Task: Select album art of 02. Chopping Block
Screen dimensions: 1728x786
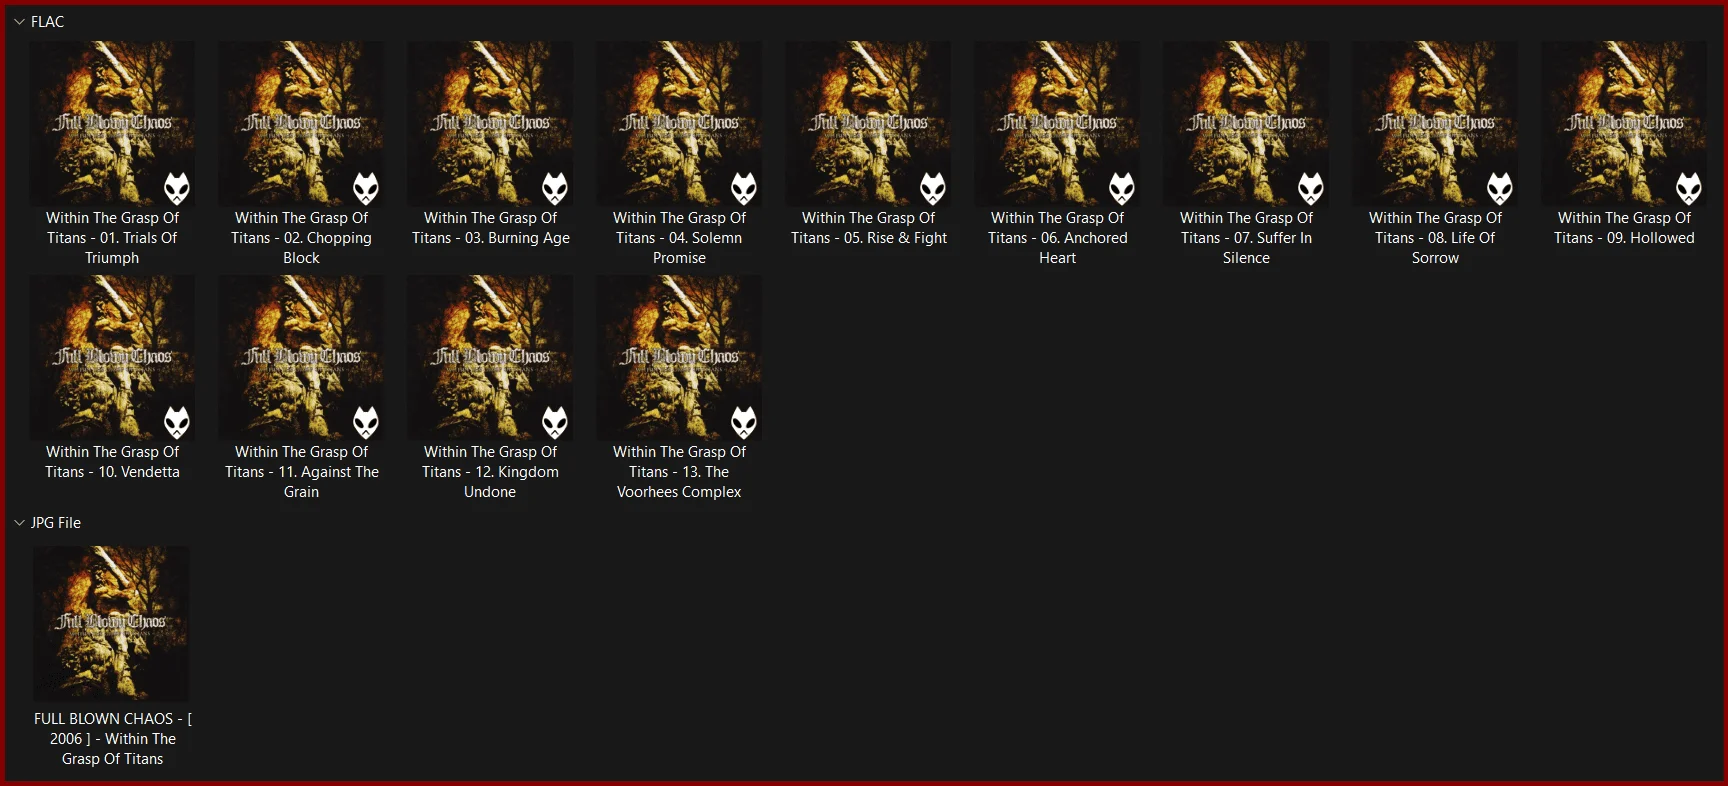Action: pyautogui.click(x=301, y=123)
